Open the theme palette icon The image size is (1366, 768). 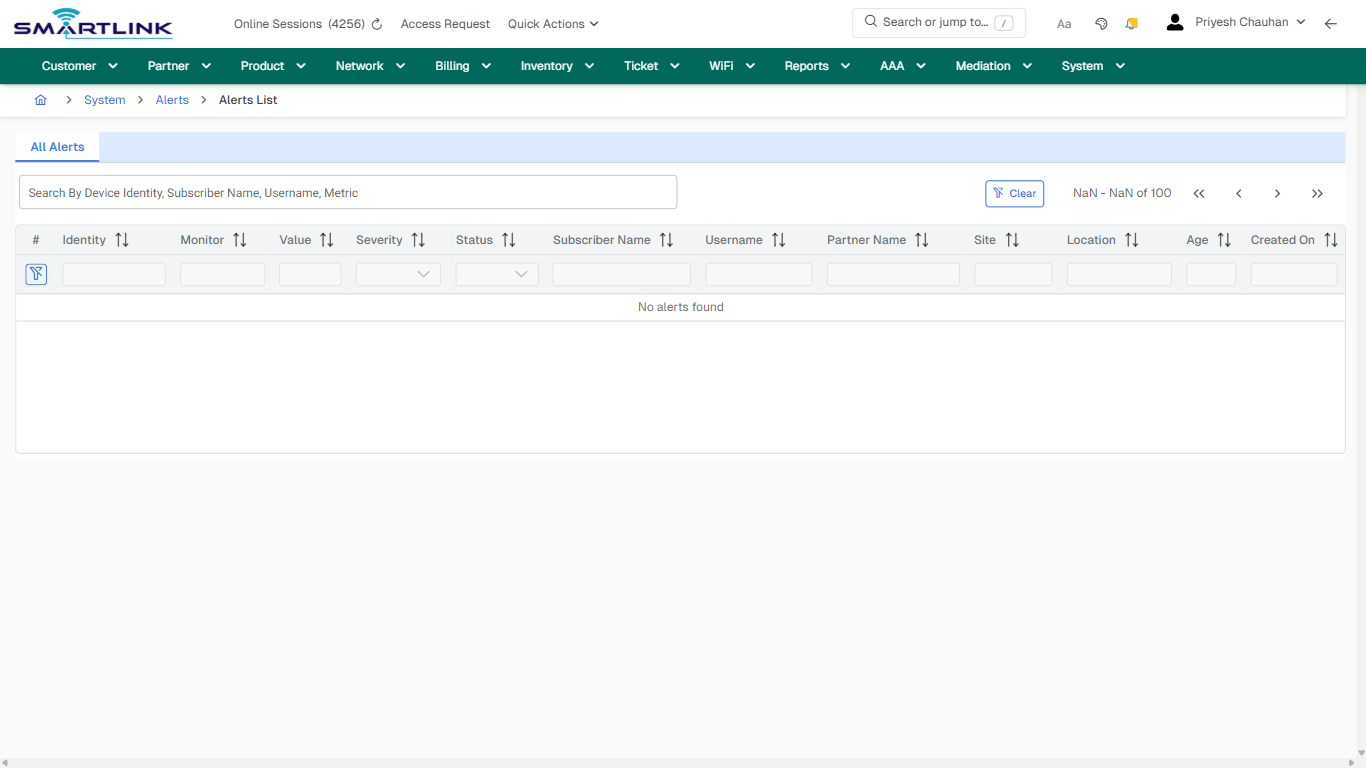point(1101,22)
